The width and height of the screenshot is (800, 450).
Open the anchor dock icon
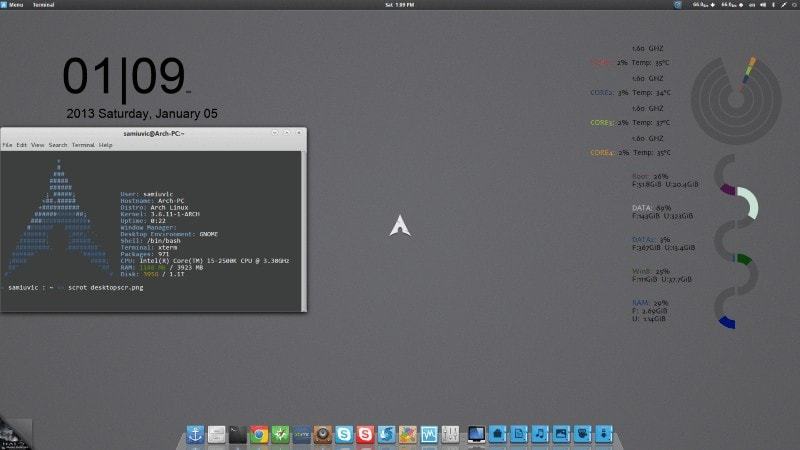194,435
